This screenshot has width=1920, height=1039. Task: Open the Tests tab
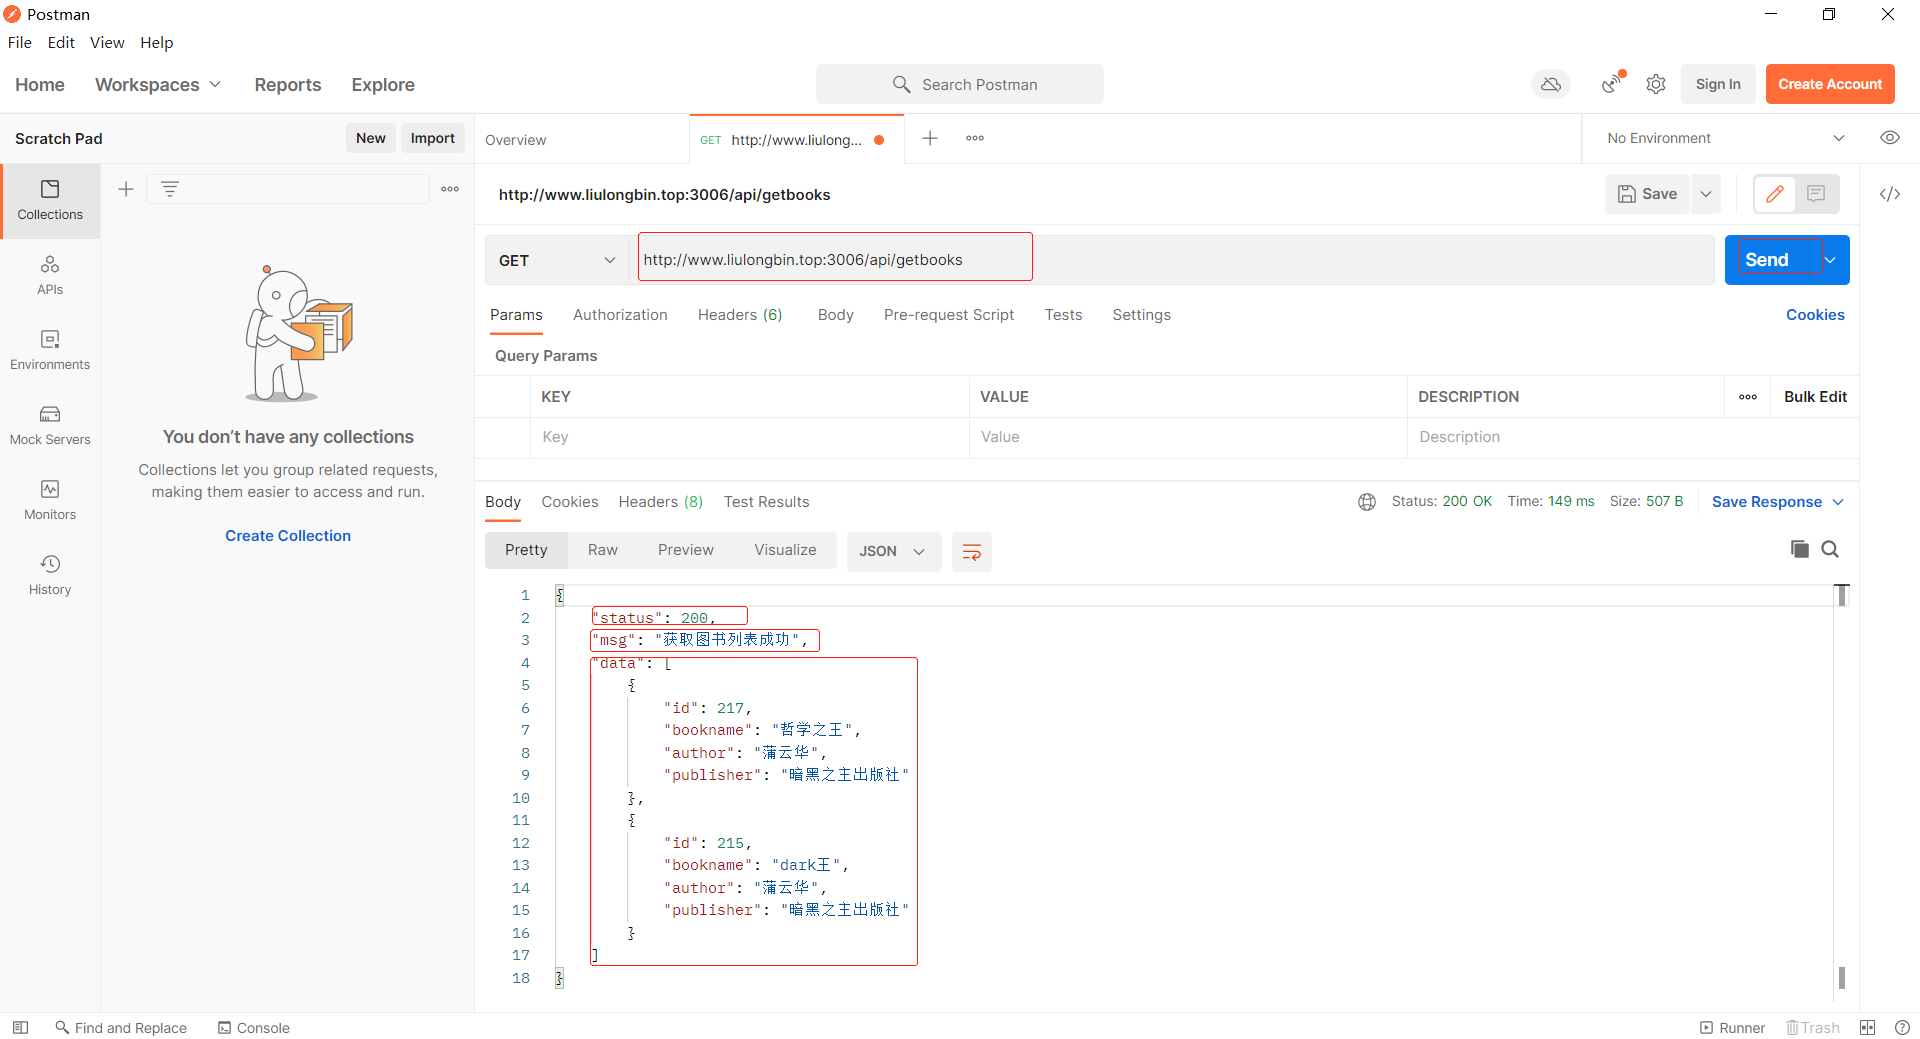point(1064,315)
